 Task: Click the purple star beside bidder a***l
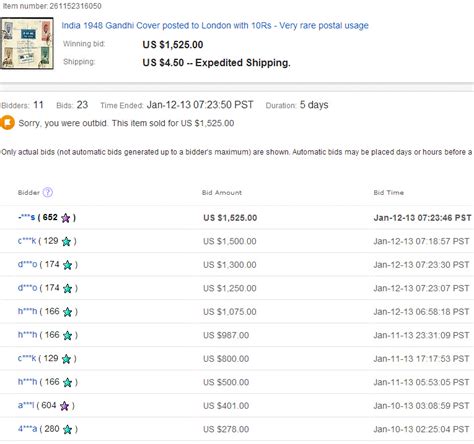point(64,406)
